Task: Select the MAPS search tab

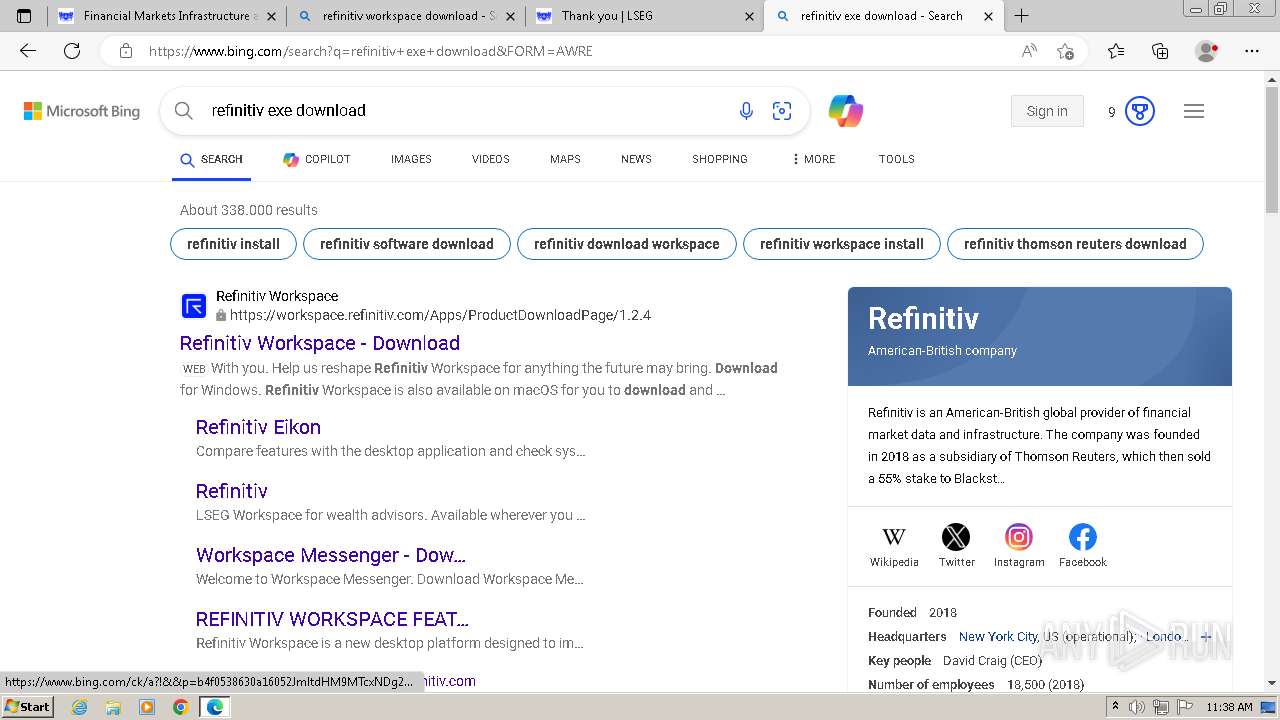Action: pos(565,159)
